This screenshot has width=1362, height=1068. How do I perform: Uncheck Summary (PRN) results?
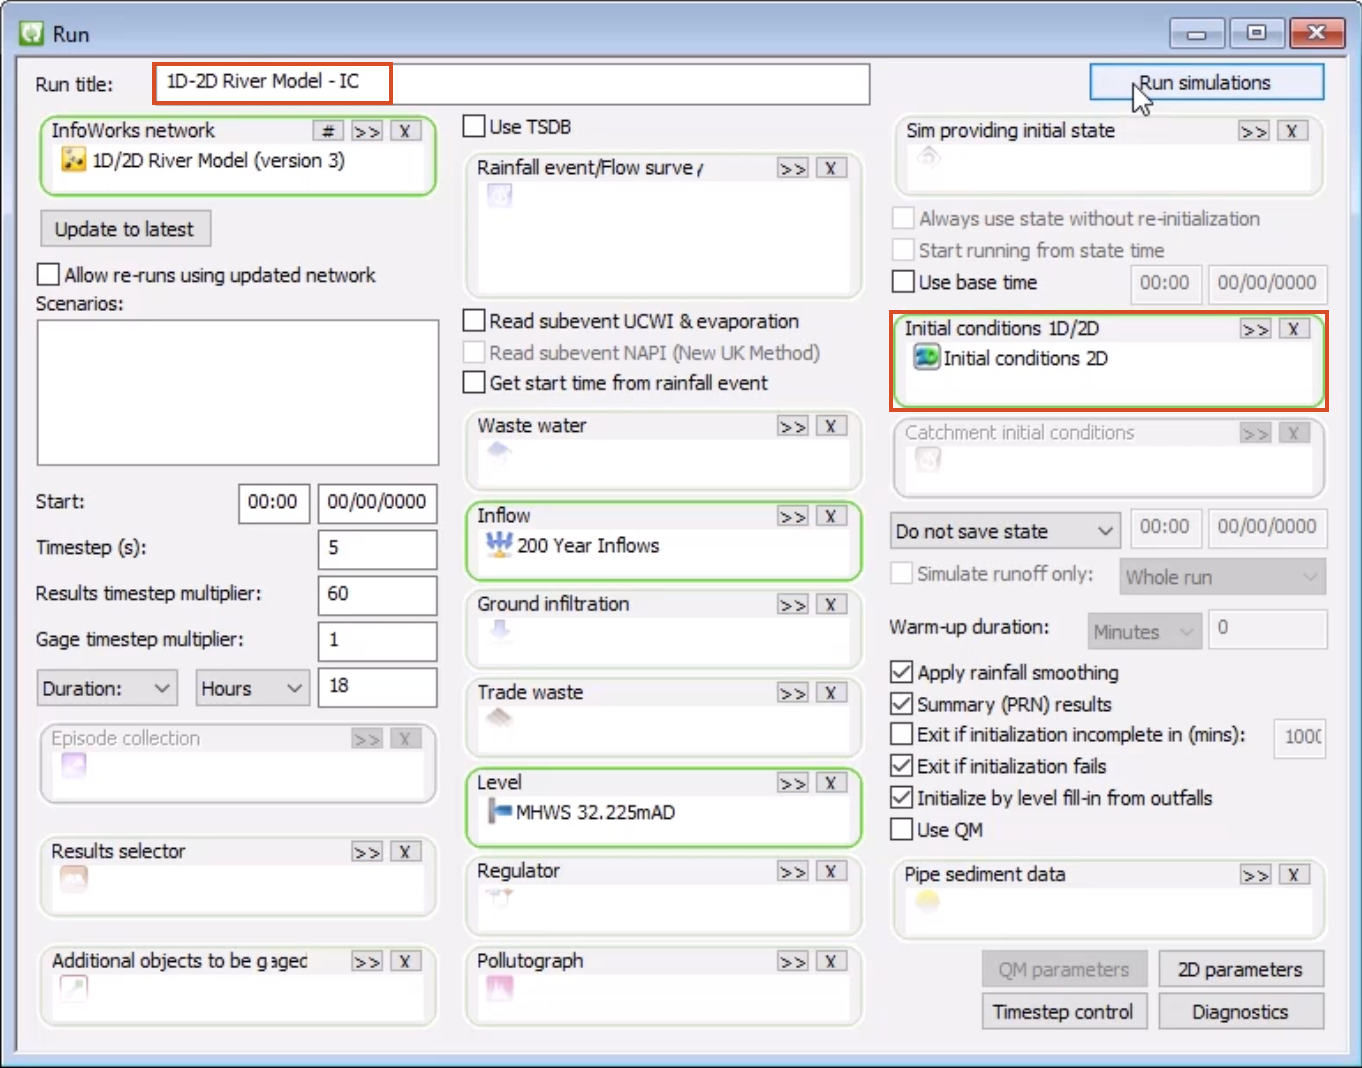coord(901,704)
